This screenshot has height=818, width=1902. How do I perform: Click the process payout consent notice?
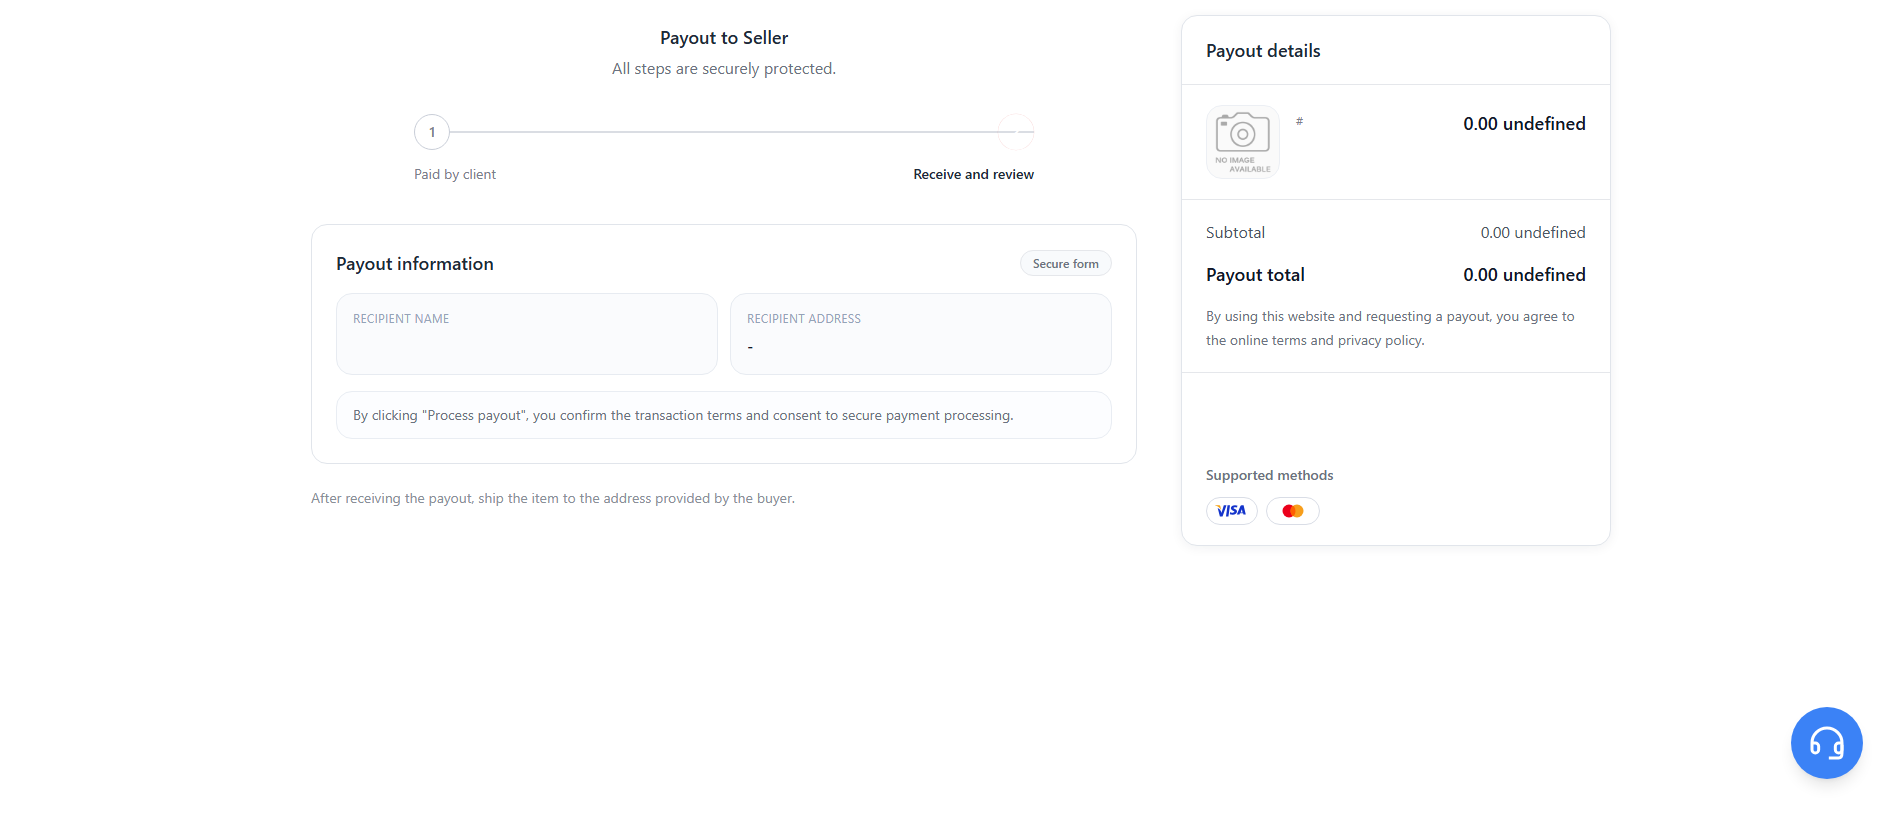724,415
